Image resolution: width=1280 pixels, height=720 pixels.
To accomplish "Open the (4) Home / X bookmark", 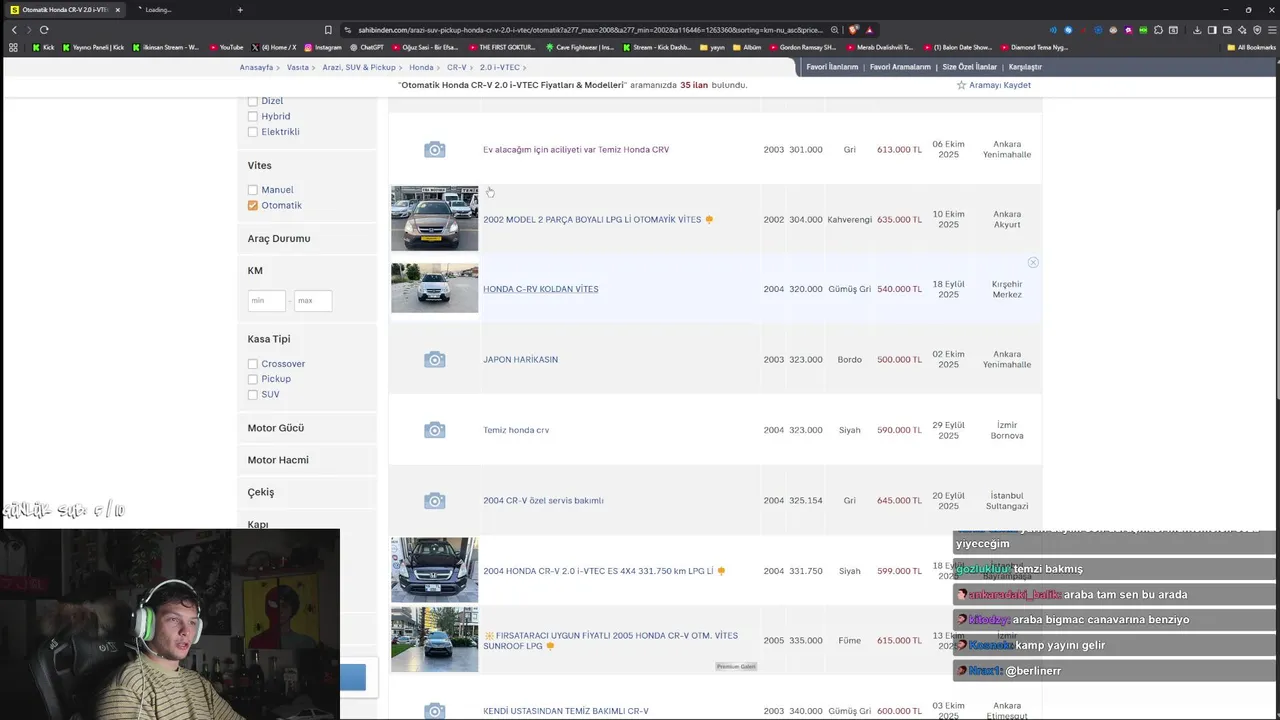I will (x=274, y=47).
